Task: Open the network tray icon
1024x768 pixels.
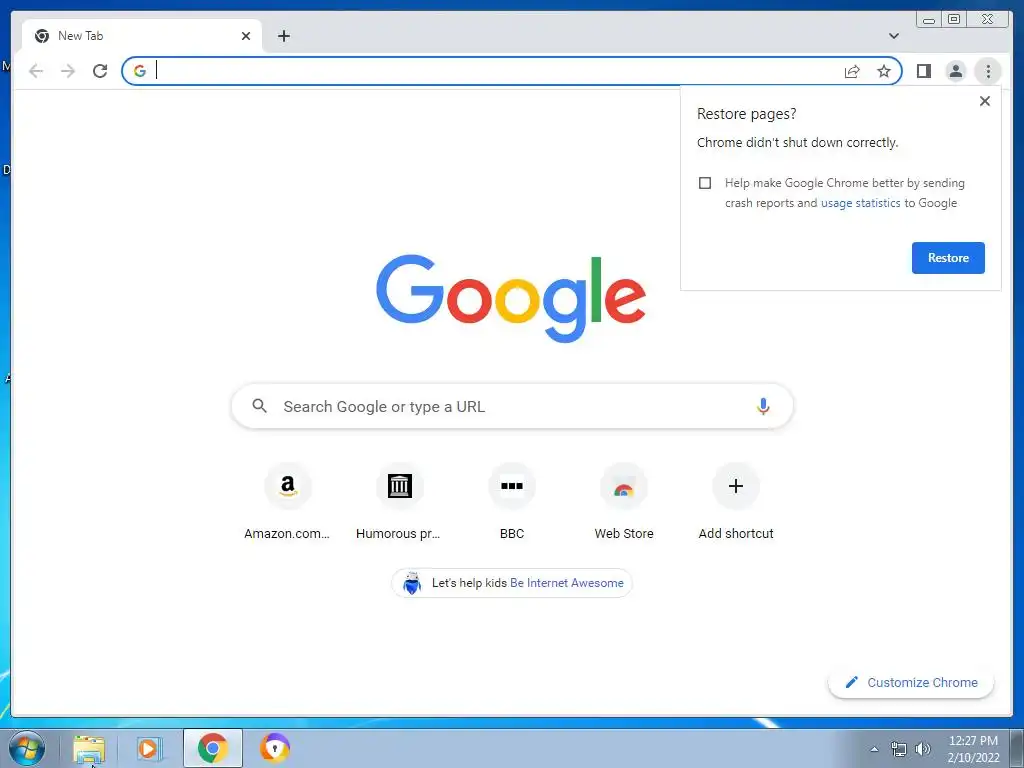Action: [899, 749]
